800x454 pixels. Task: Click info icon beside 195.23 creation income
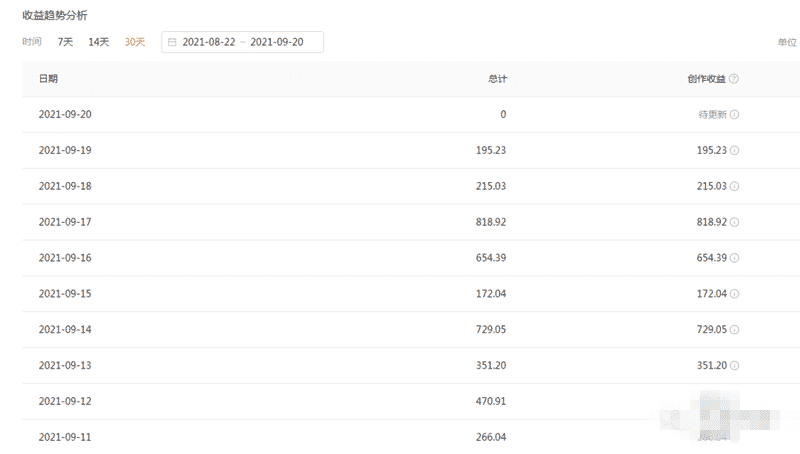pyautogui.click(x=734, y=150)
